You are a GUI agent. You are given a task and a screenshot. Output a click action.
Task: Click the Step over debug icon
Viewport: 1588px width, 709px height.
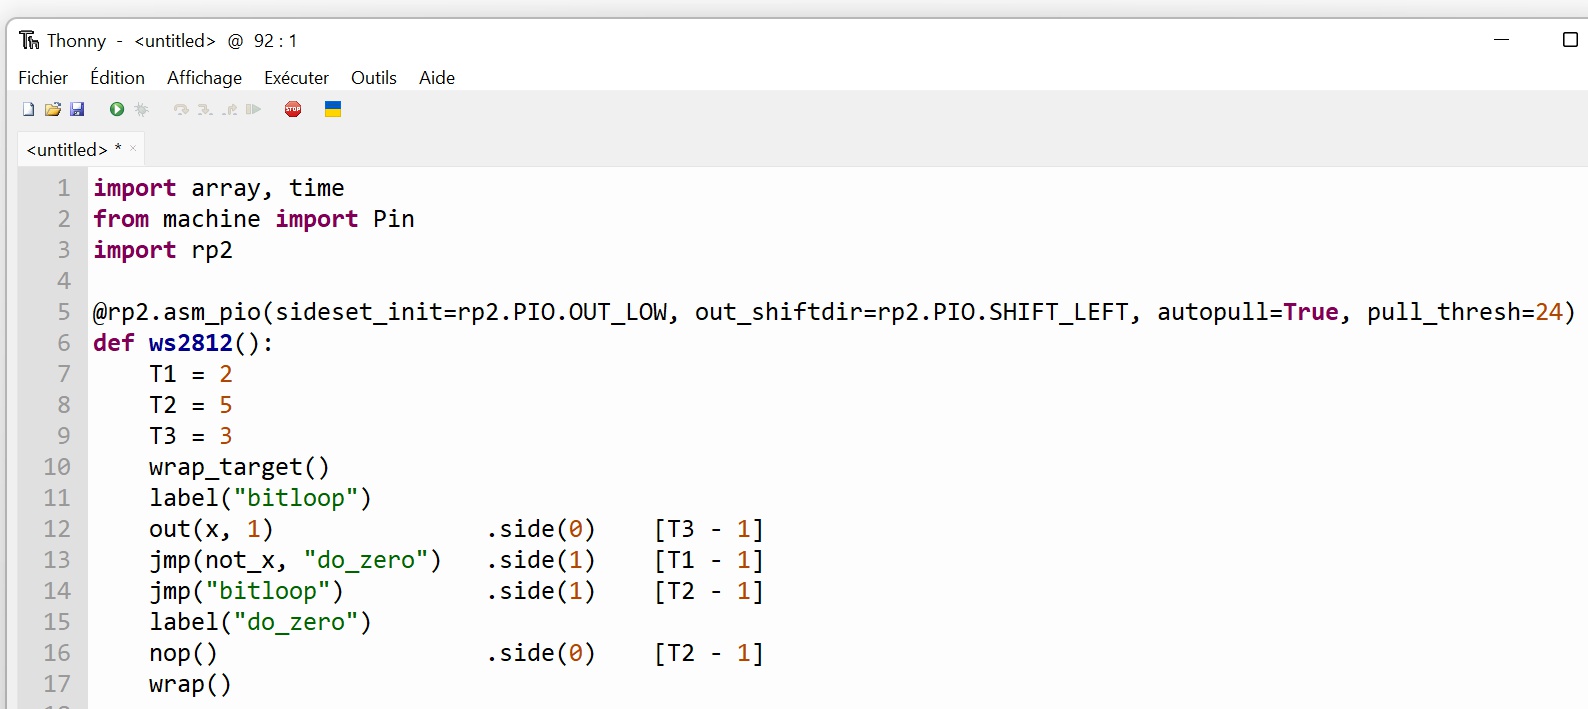click(181, 109)
